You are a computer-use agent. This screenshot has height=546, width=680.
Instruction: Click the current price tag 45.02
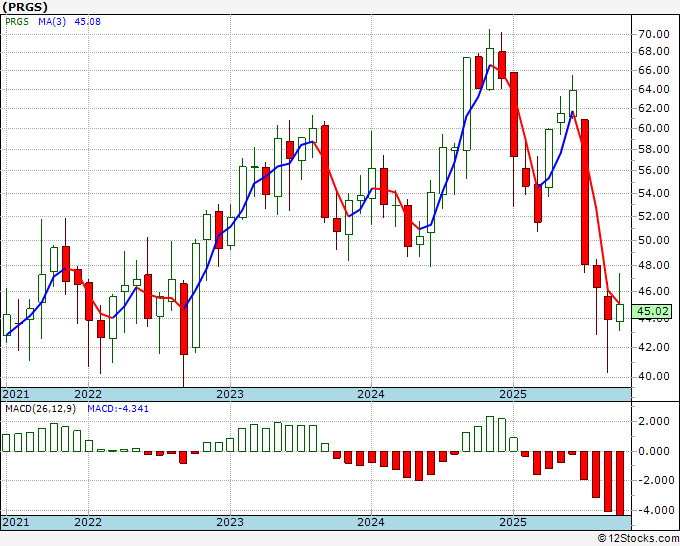point(653,311)
